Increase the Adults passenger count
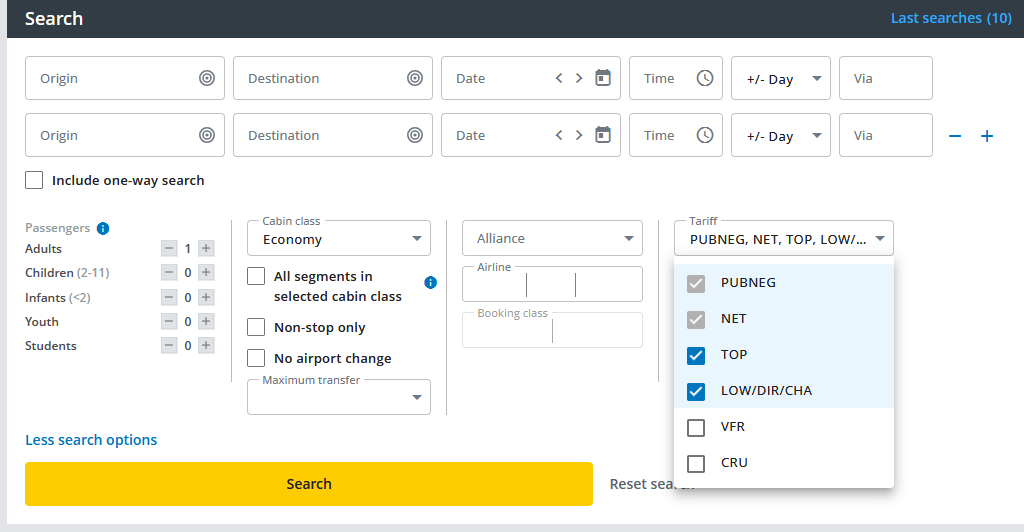This screenshot has height=532, width=1024. pyautogui.click(x=206, y=248)
